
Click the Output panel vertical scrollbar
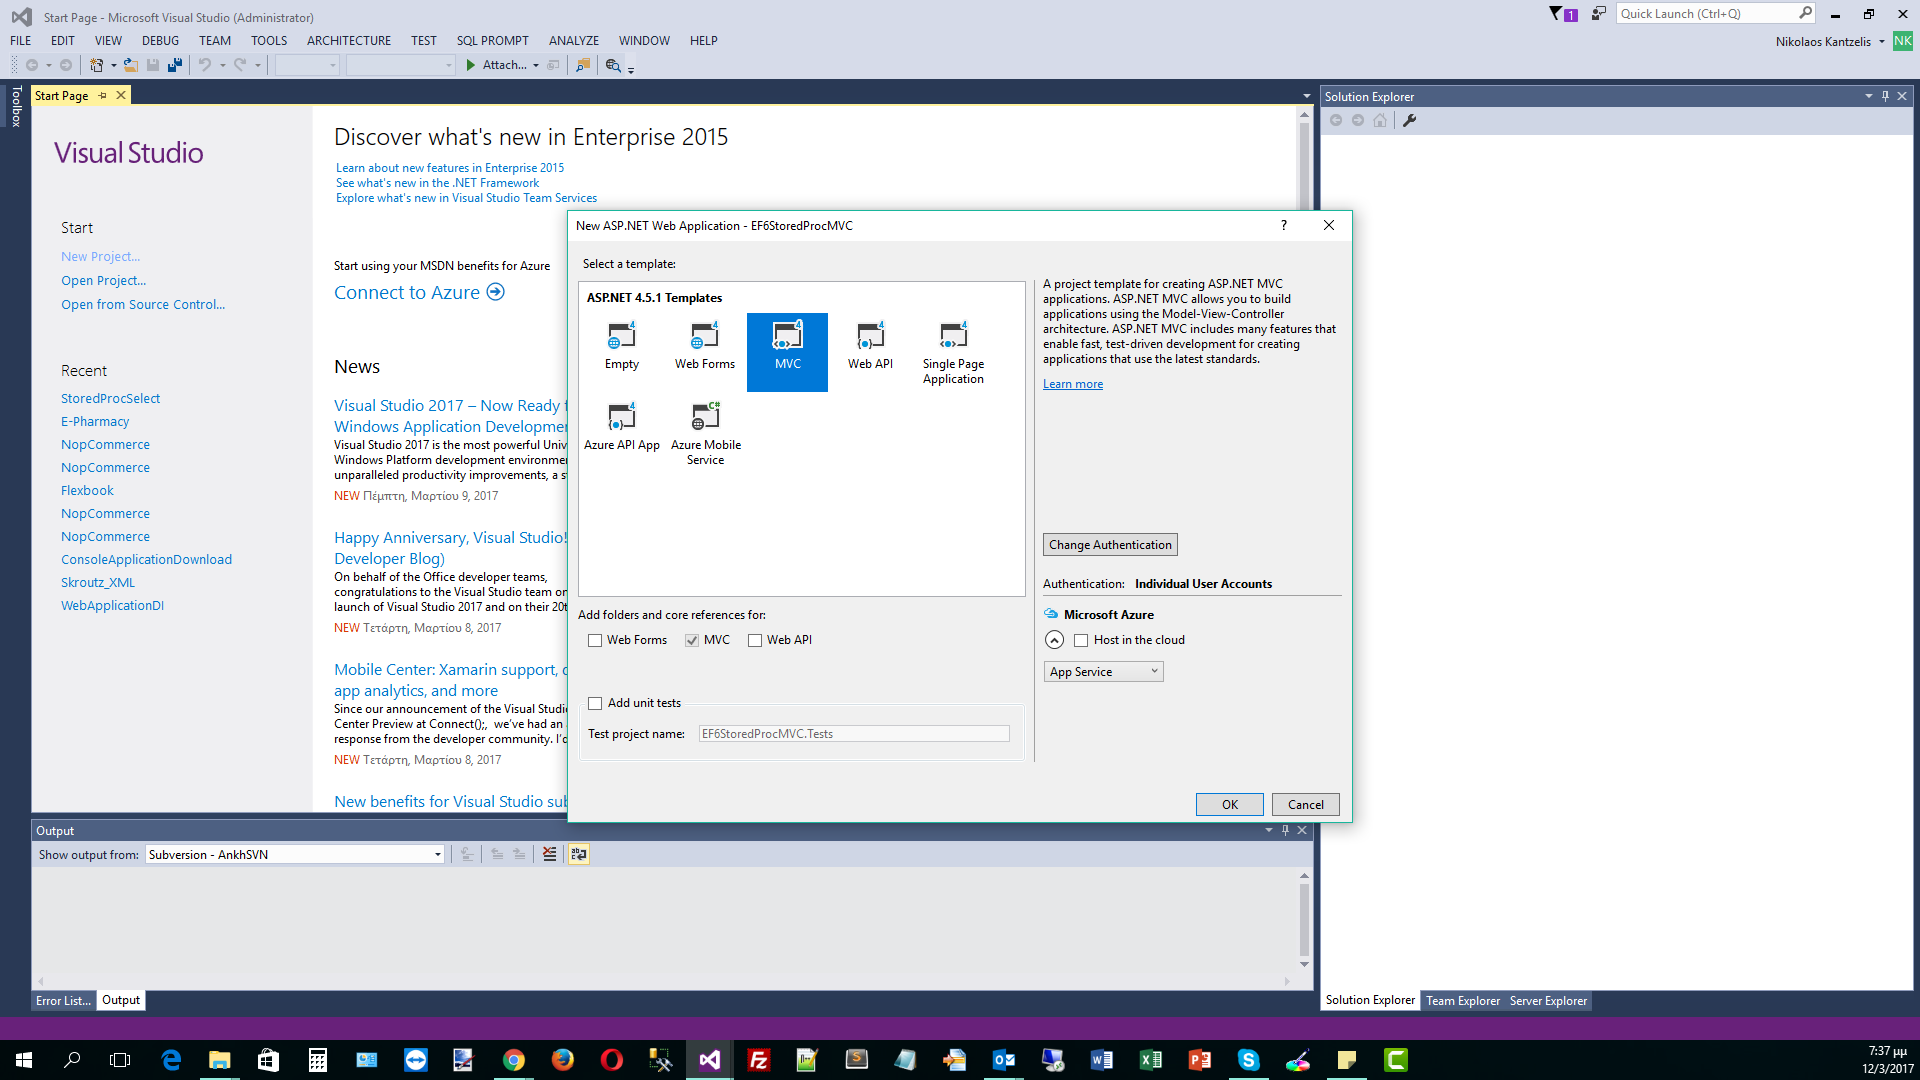tap(1304, 920)
